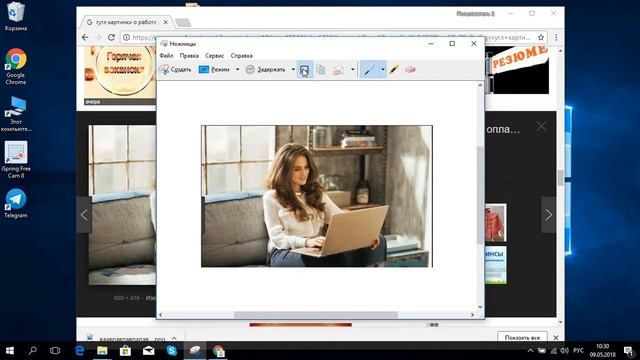The image size is (640, 360).
Task: Open the Windows Start menu
Action: pyautogui.click(x=10, y=351)
